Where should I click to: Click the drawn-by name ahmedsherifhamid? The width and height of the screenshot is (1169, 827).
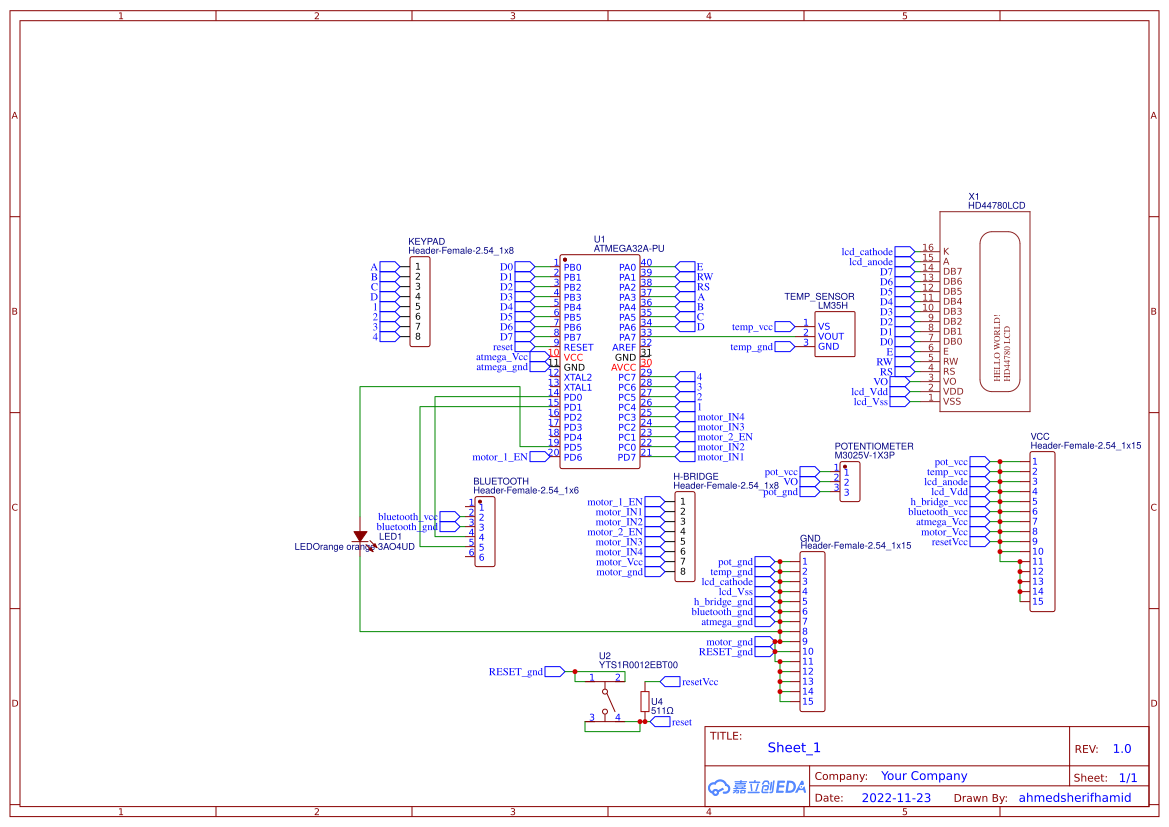point(1074,798)
